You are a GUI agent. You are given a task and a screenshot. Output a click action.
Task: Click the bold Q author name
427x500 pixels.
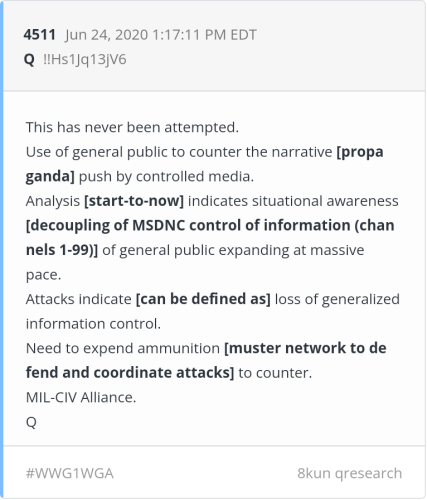pyautogui.click(x=29, y=60)
